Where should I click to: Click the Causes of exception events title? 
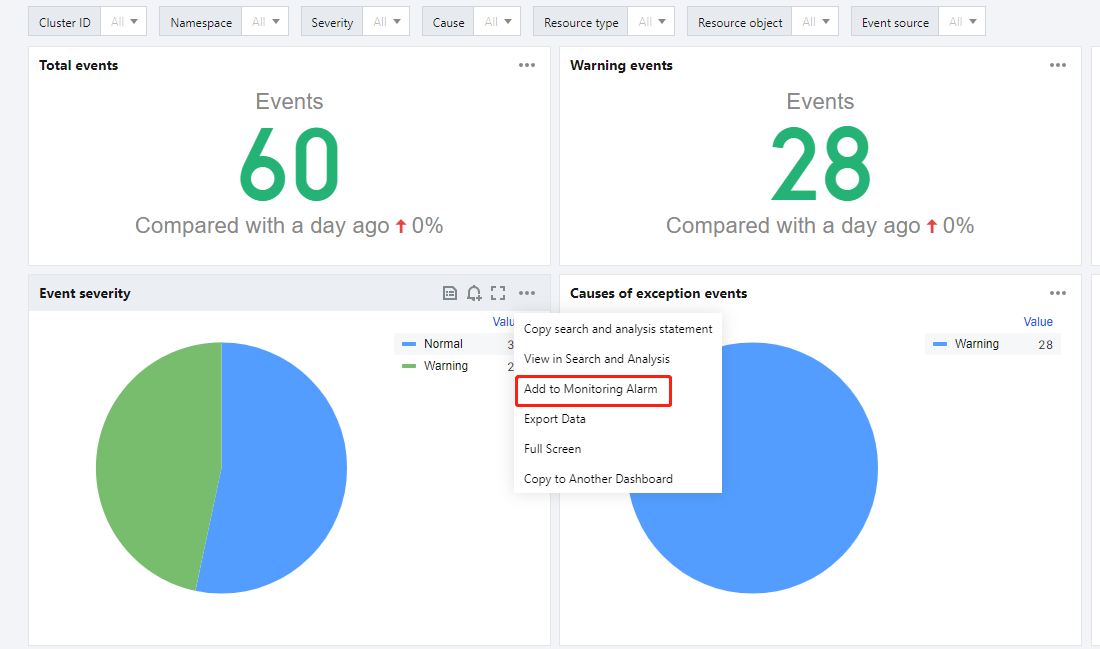click(x=659, y=293)
